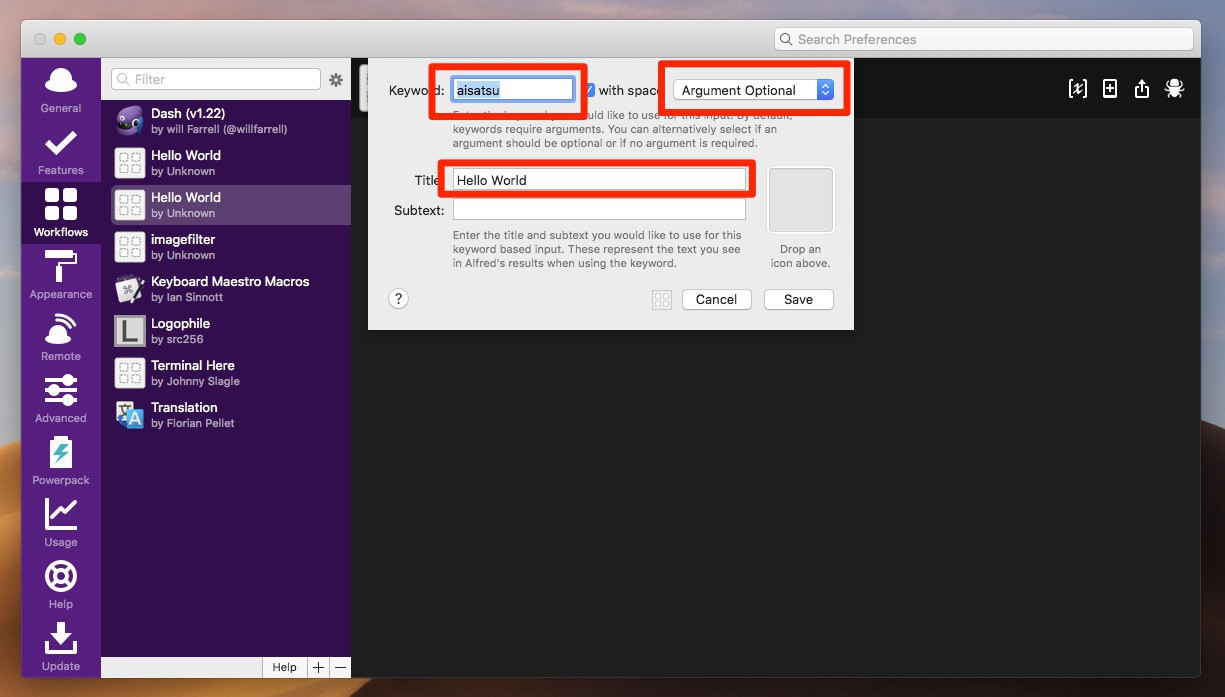Click the workflow Filter search field
Screen dimensions: 1225x697
point(216,79)
